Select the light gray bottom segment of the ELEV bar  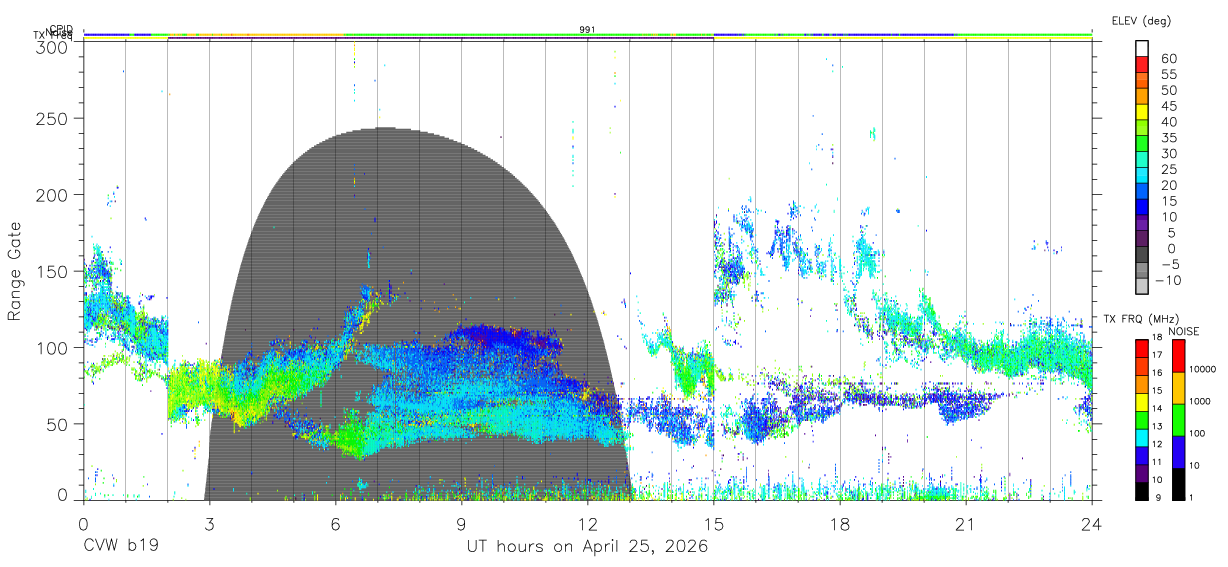point(1142,287)
